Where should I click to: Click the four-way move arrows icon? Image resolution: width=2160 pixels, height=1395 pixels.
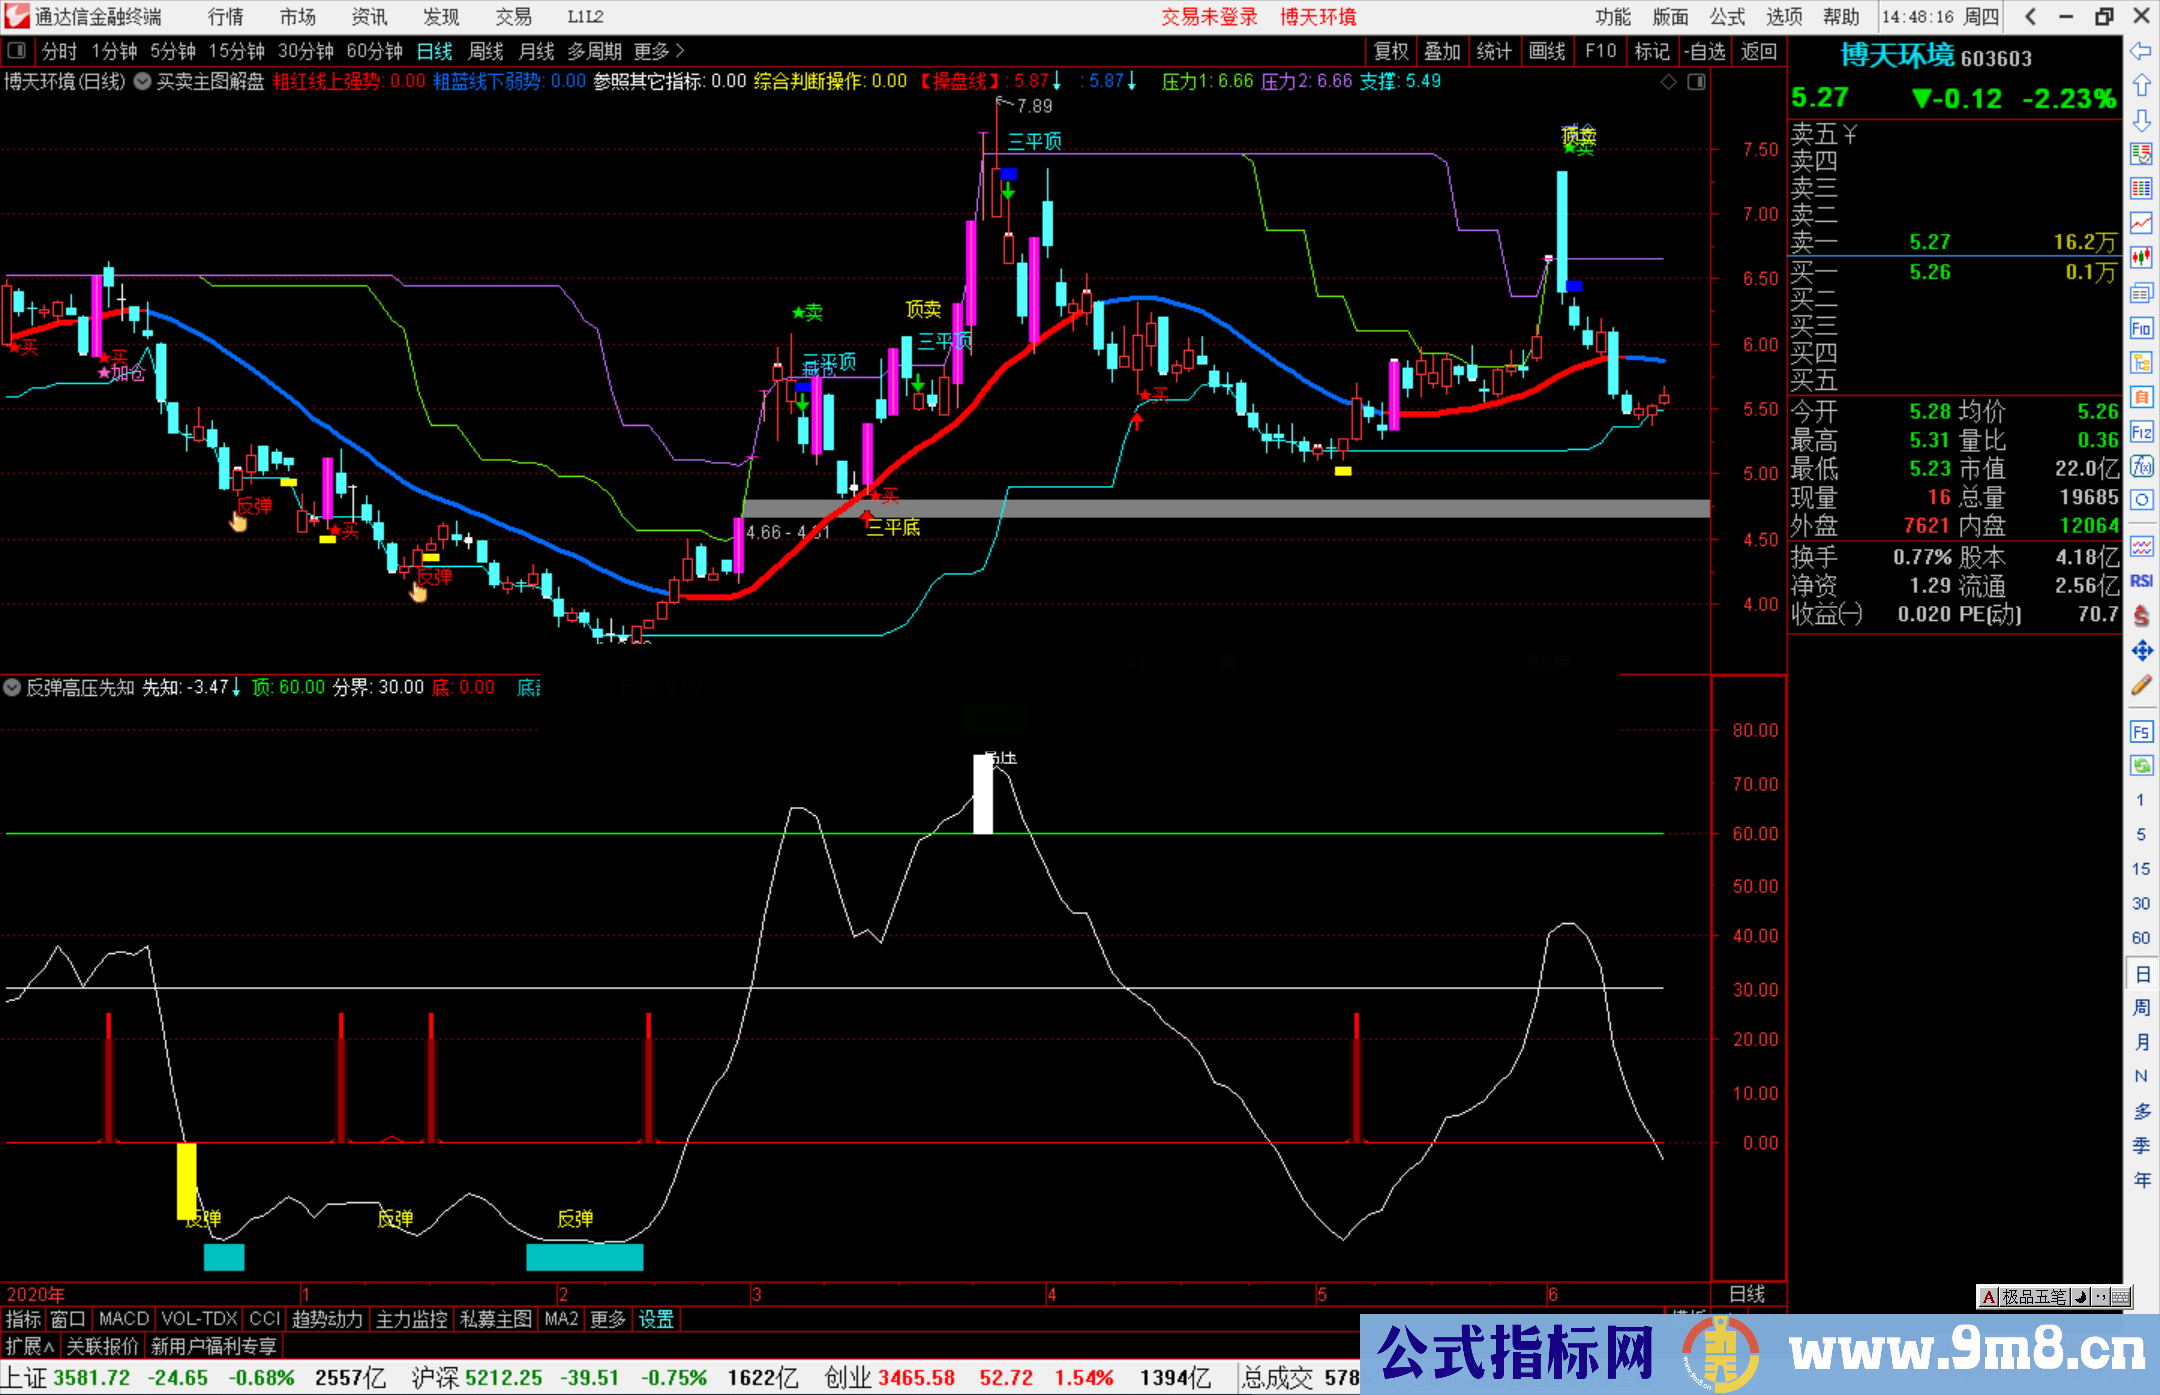pos(2141,651)
